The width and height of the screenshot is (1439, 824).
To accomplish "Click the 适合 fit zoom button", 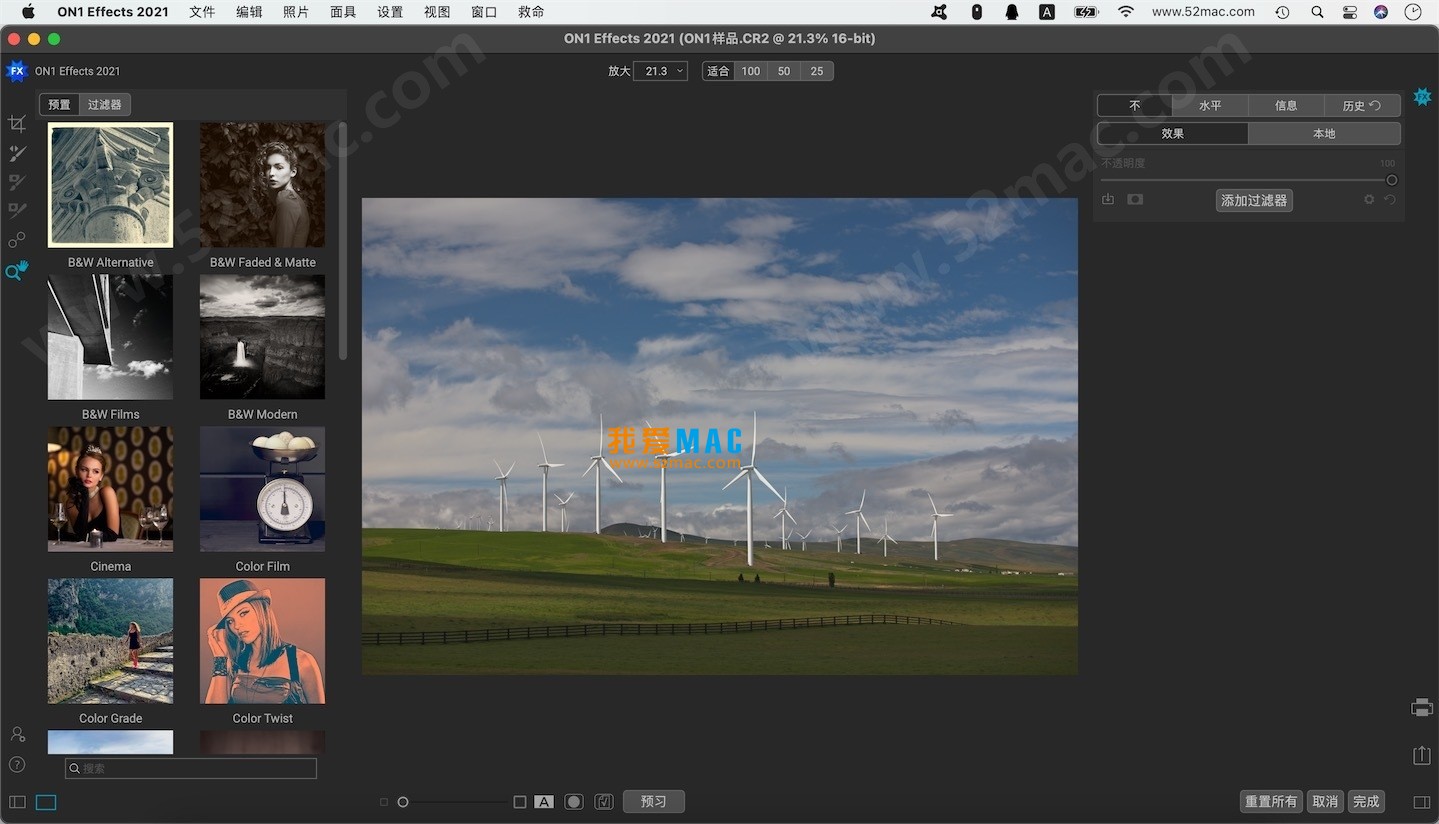I will [718, 71].
